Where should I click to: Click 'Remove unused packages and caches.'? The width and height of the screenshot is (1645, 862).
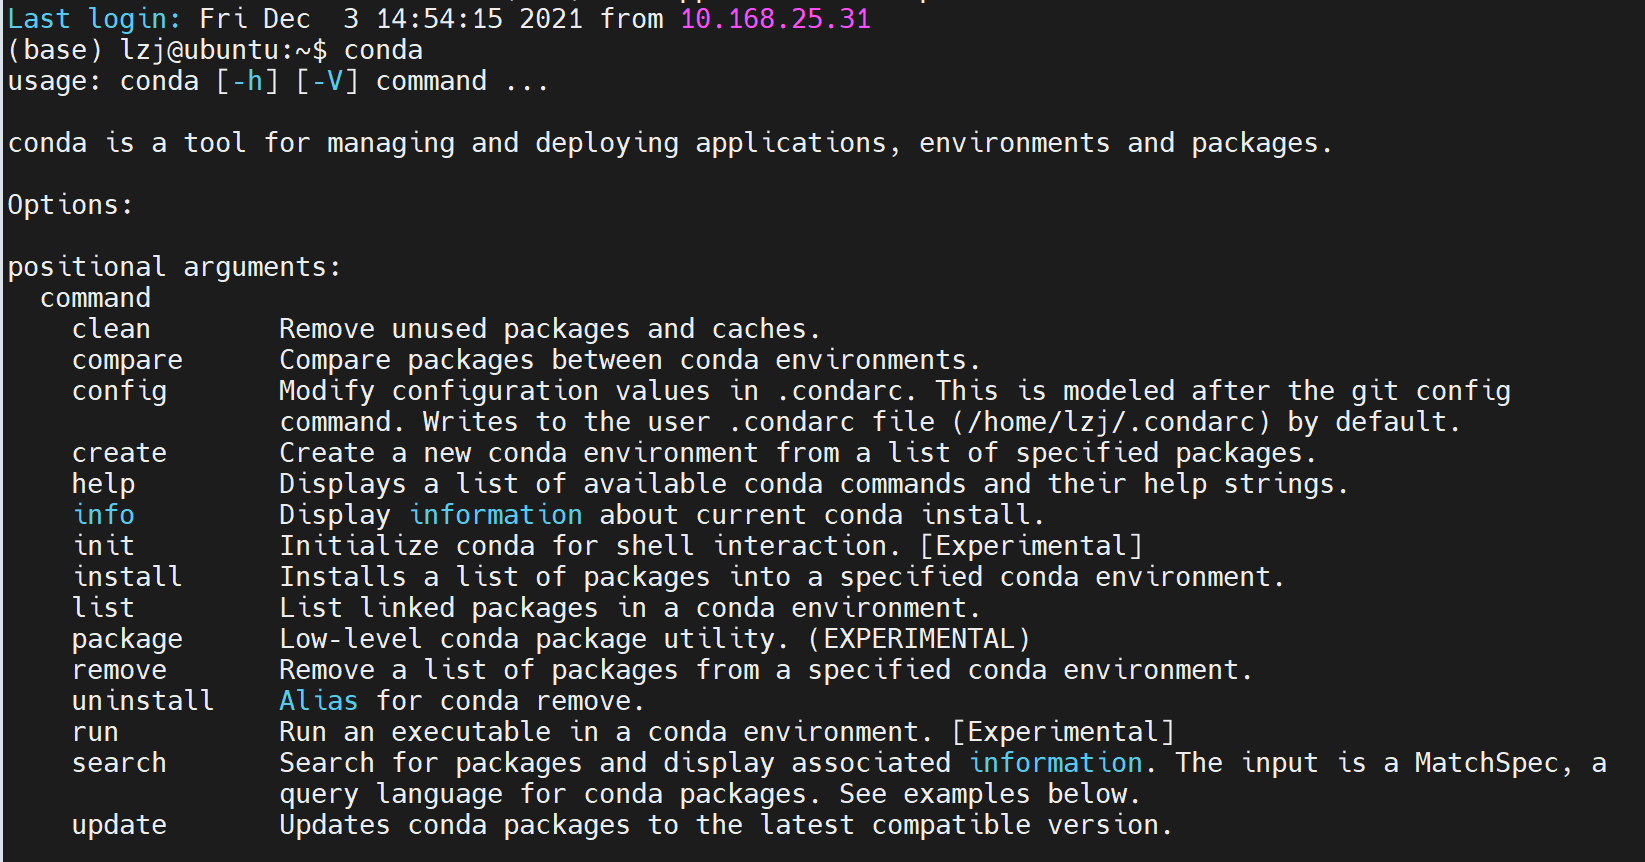point(550,329)
